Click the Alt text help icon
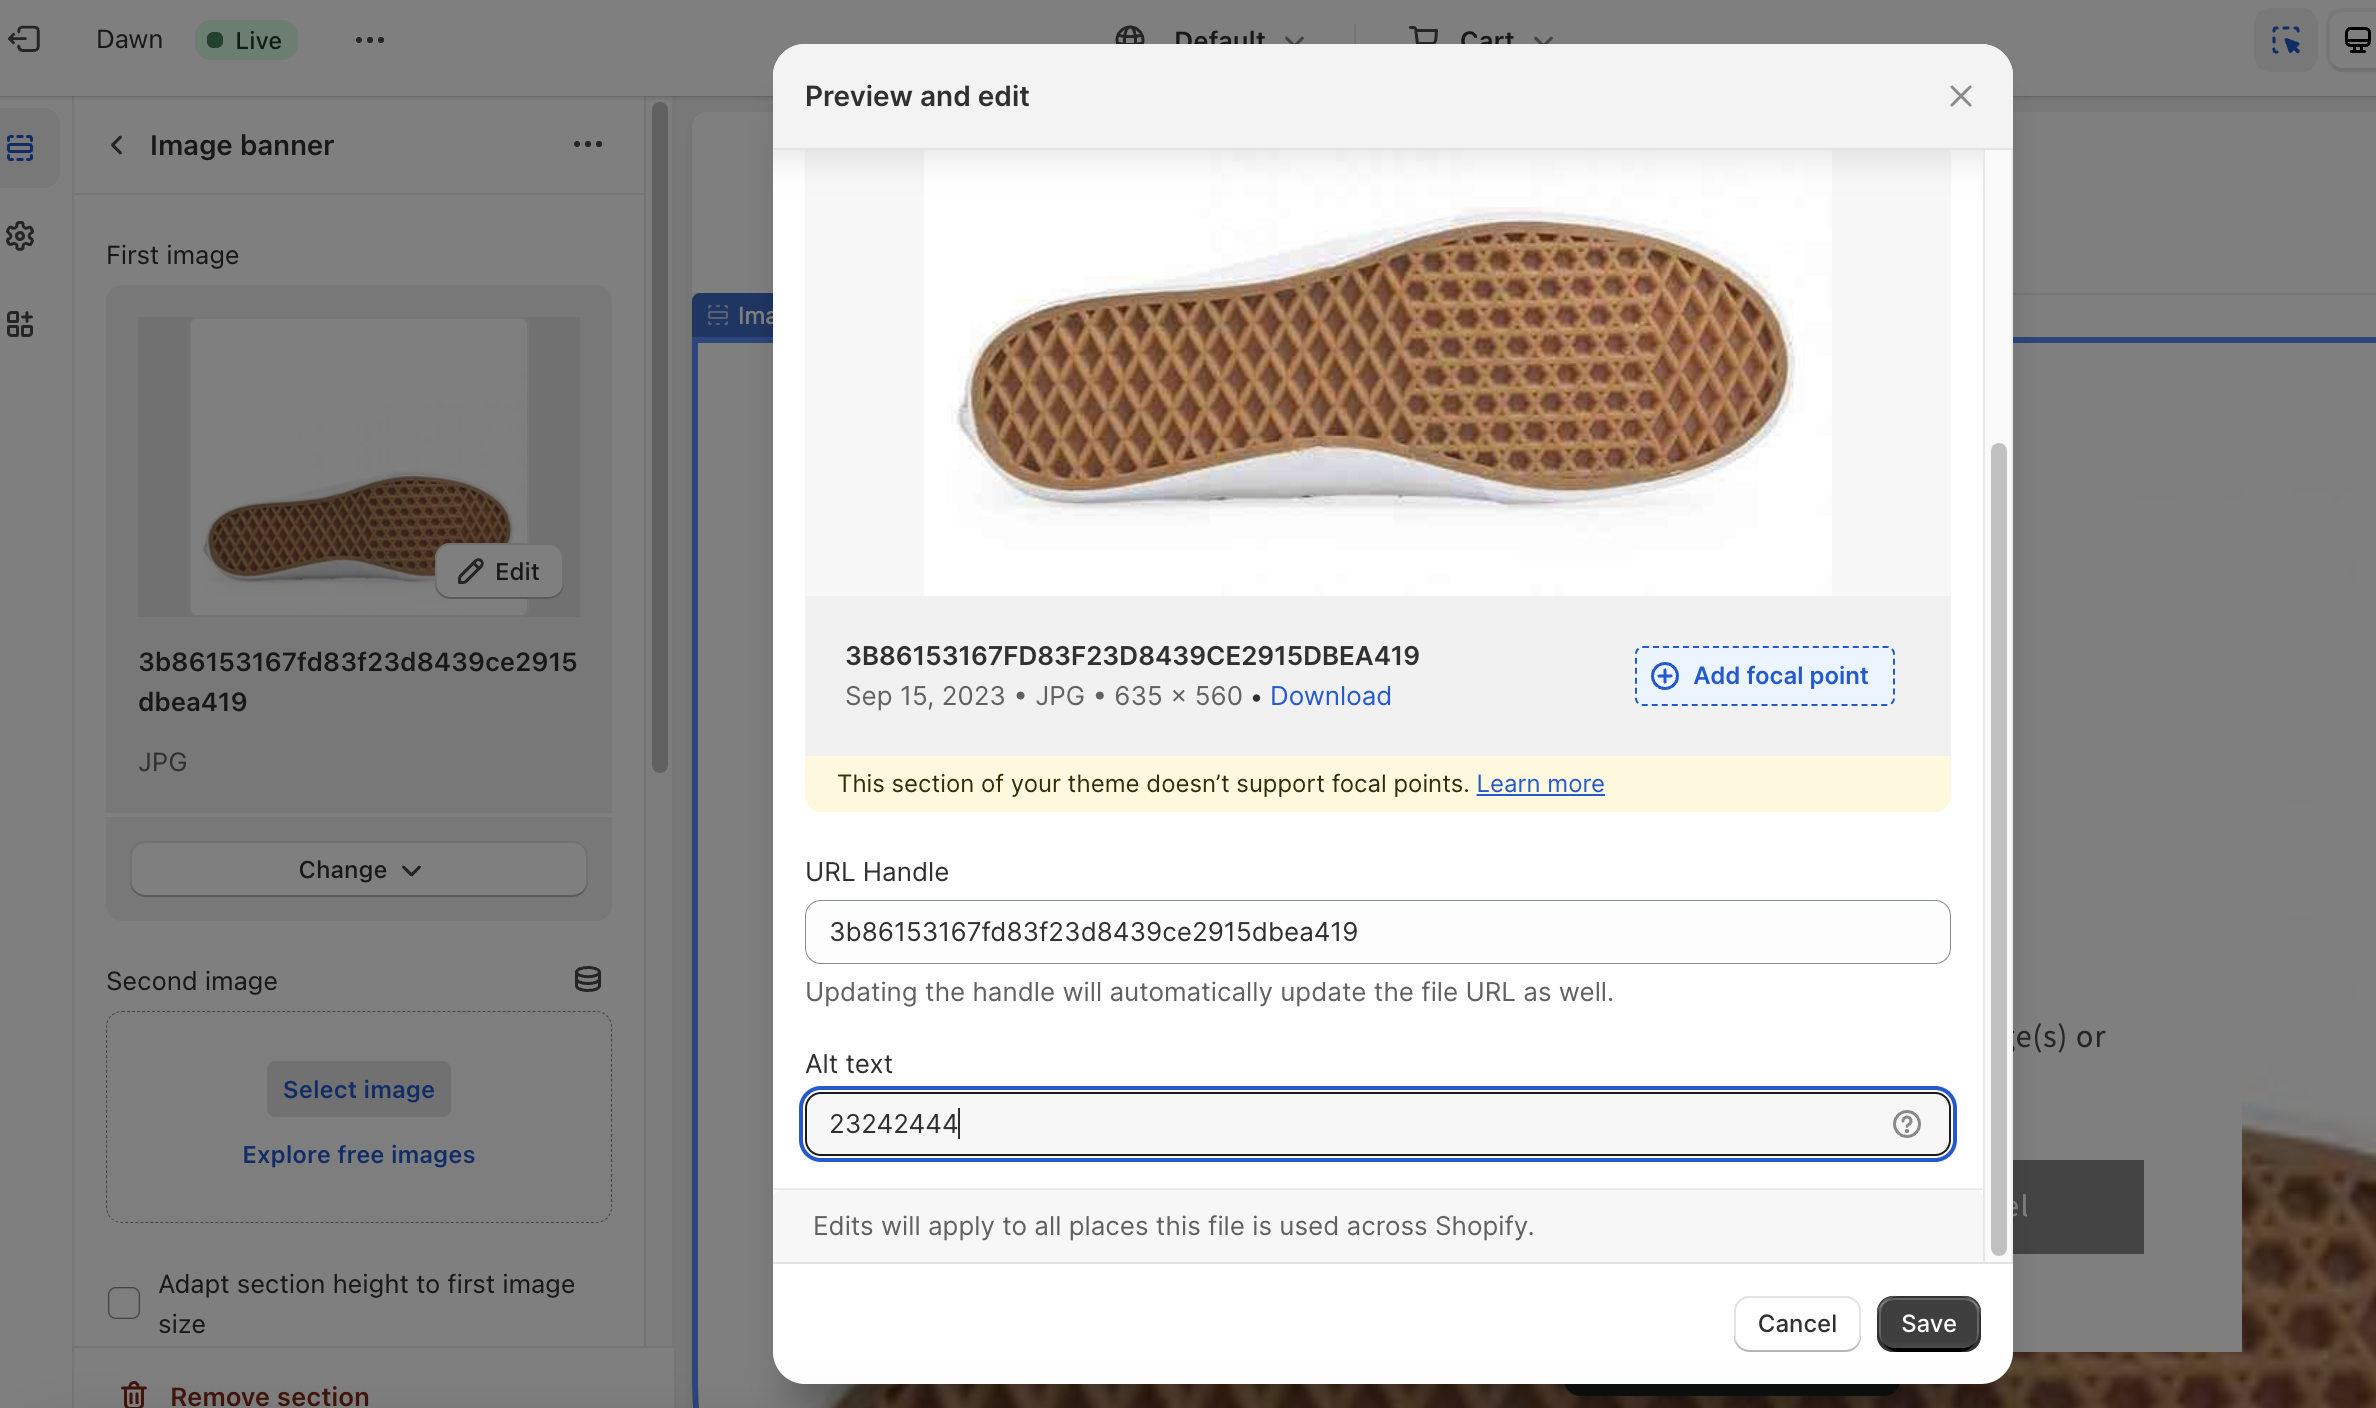 coord(1906,1124)
